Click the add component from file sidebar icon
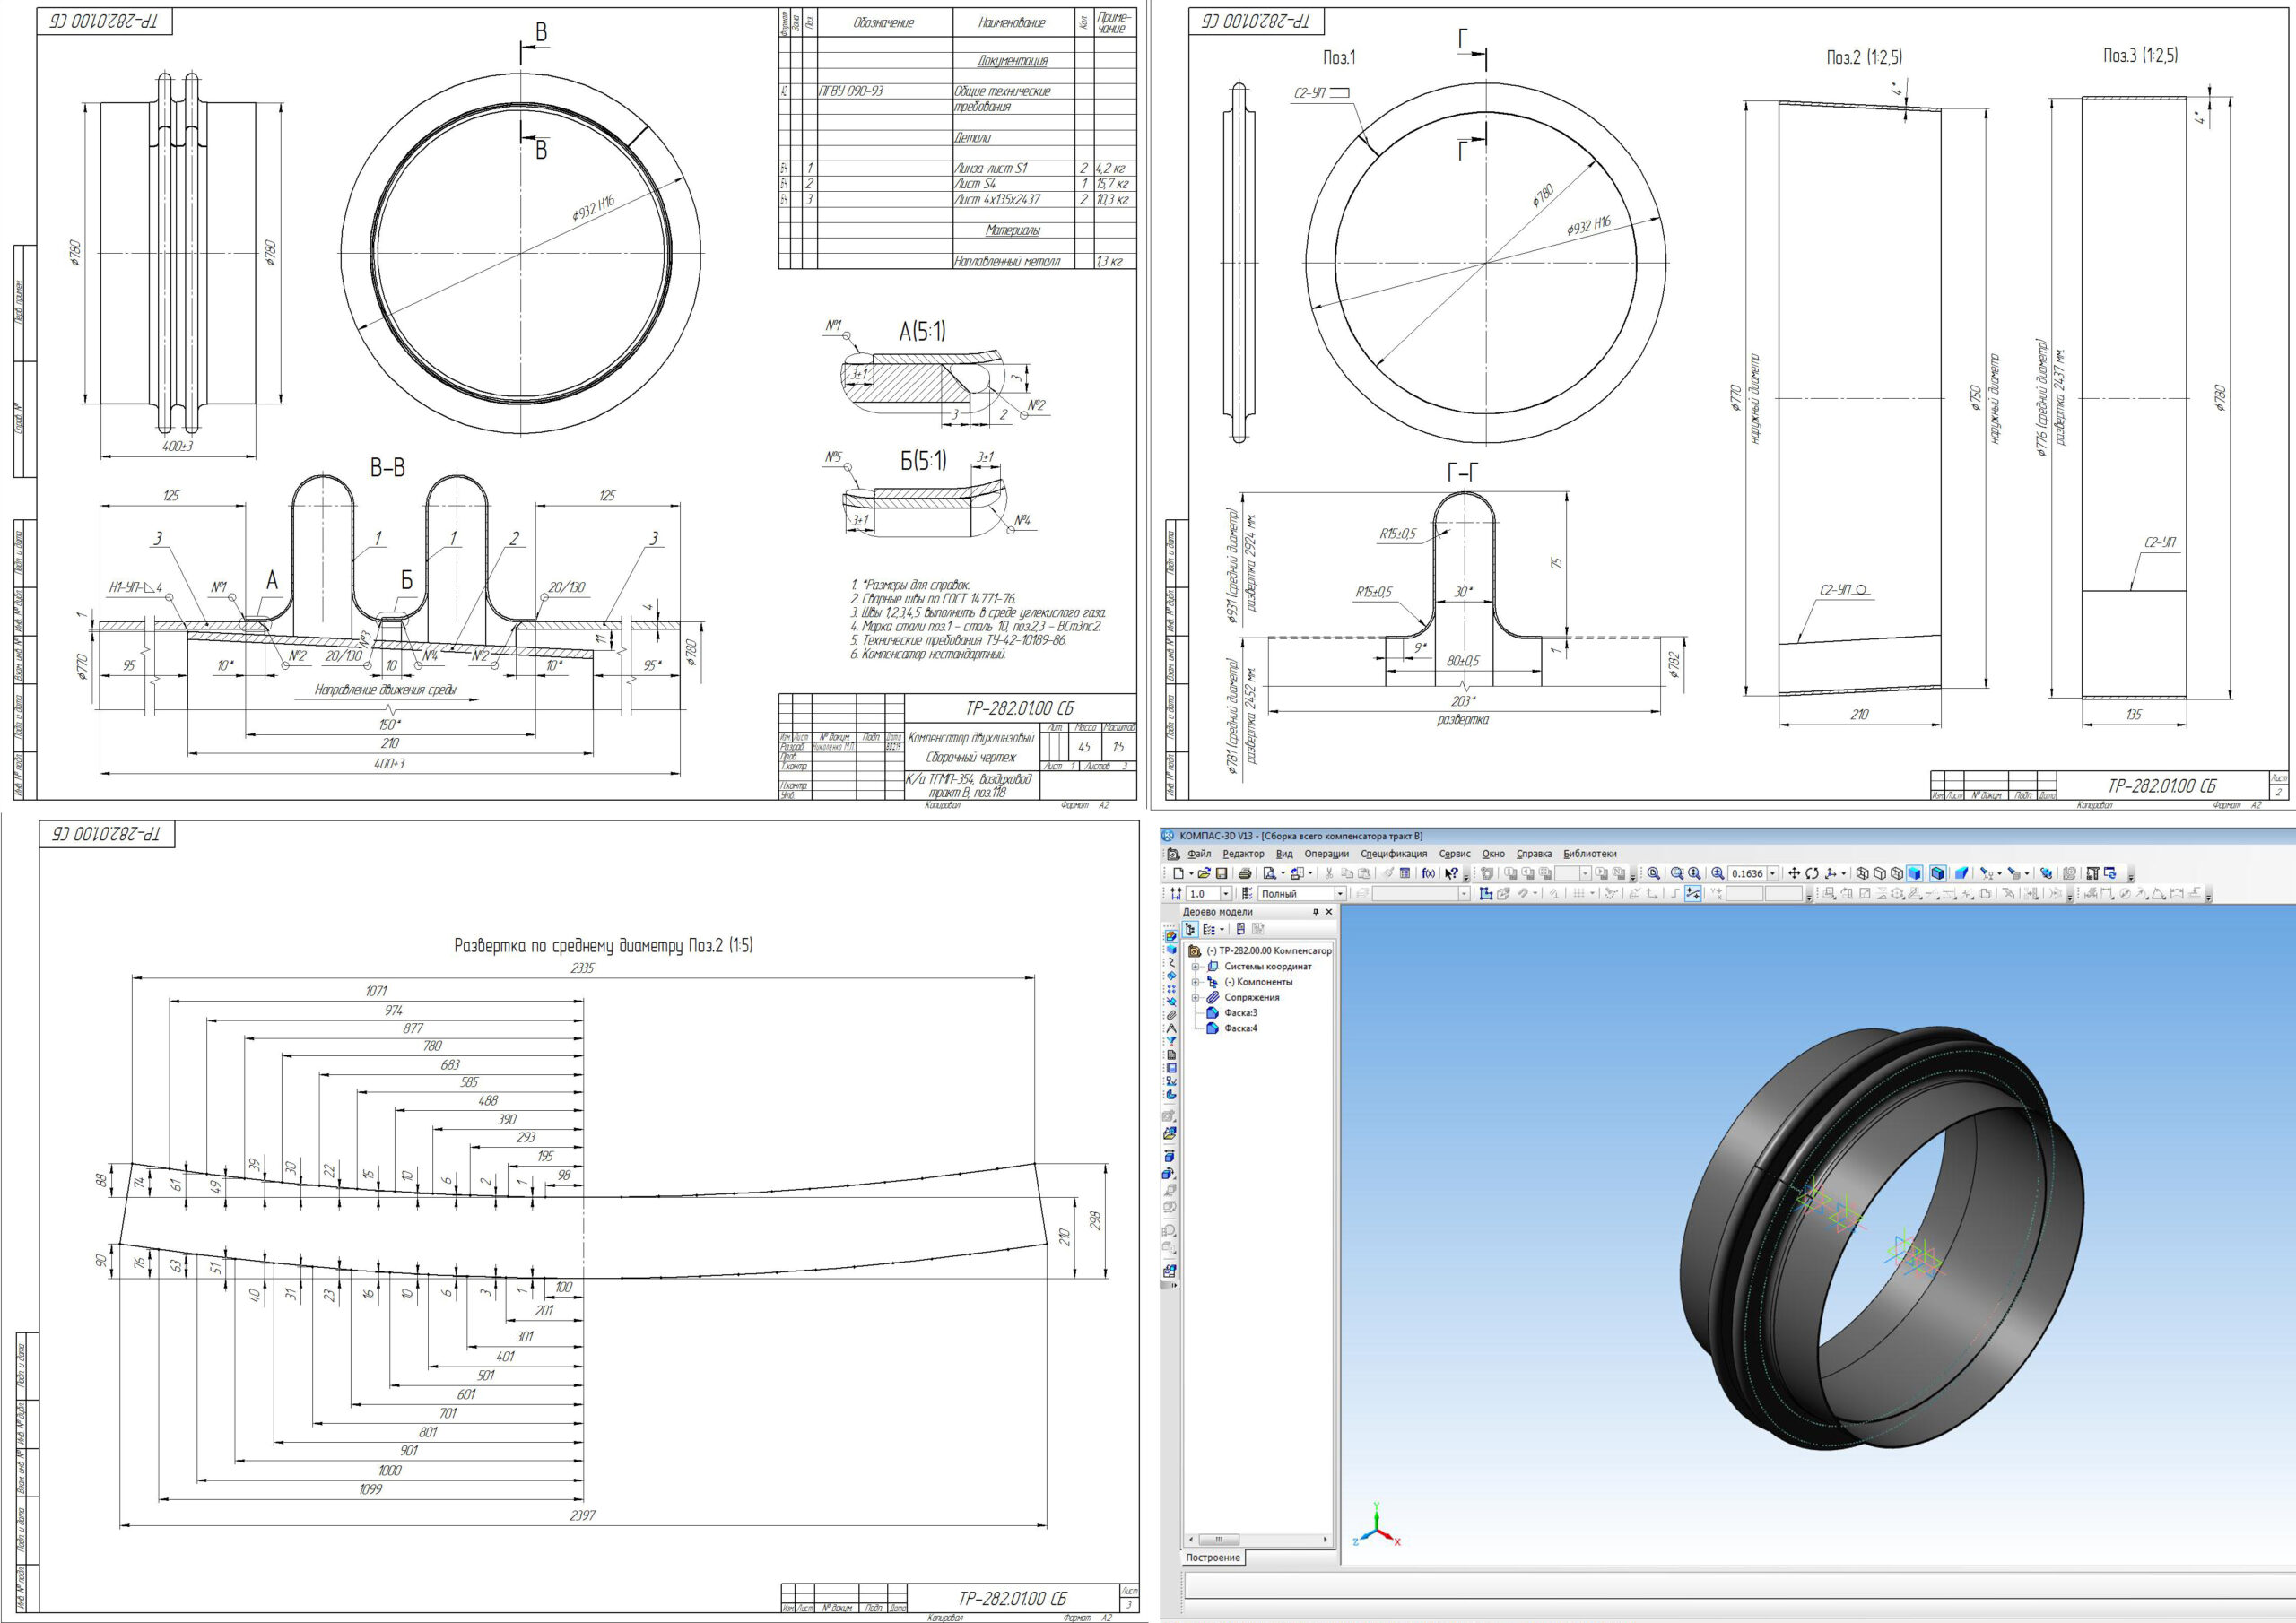 point(1171,1133)
